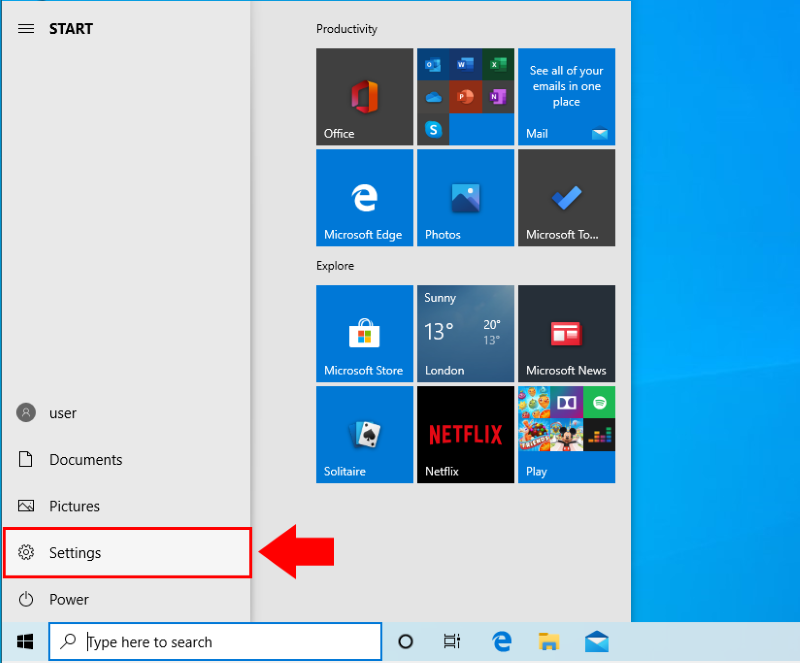Open Task View on the taskbar
The width and height of the screenshot is (800, 663).
(x=452, y=642)
